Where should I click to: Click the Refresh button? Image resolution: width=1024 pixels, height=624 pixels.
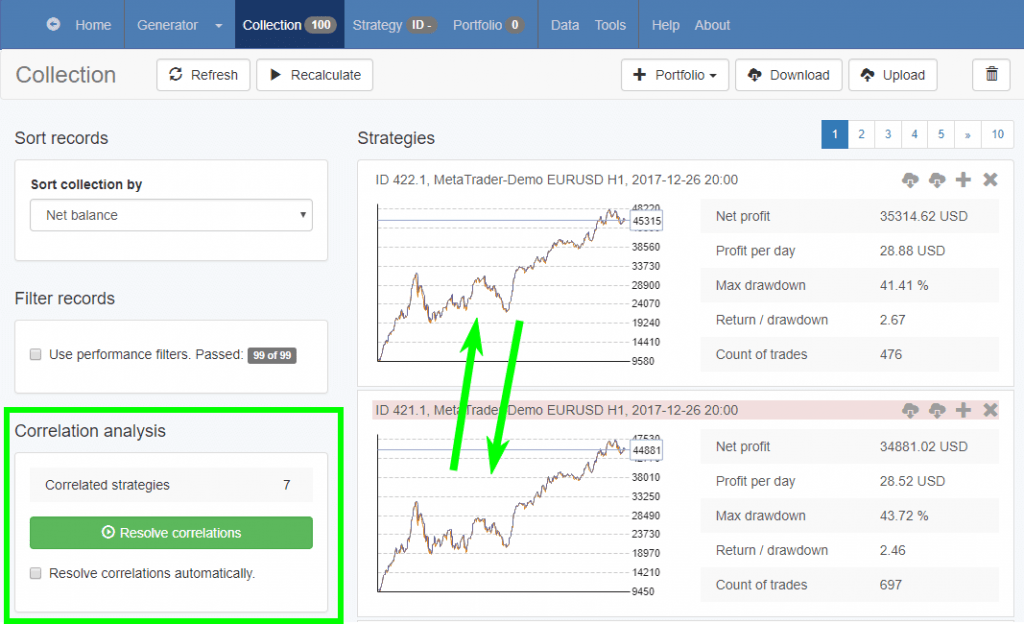coord(203,75)
